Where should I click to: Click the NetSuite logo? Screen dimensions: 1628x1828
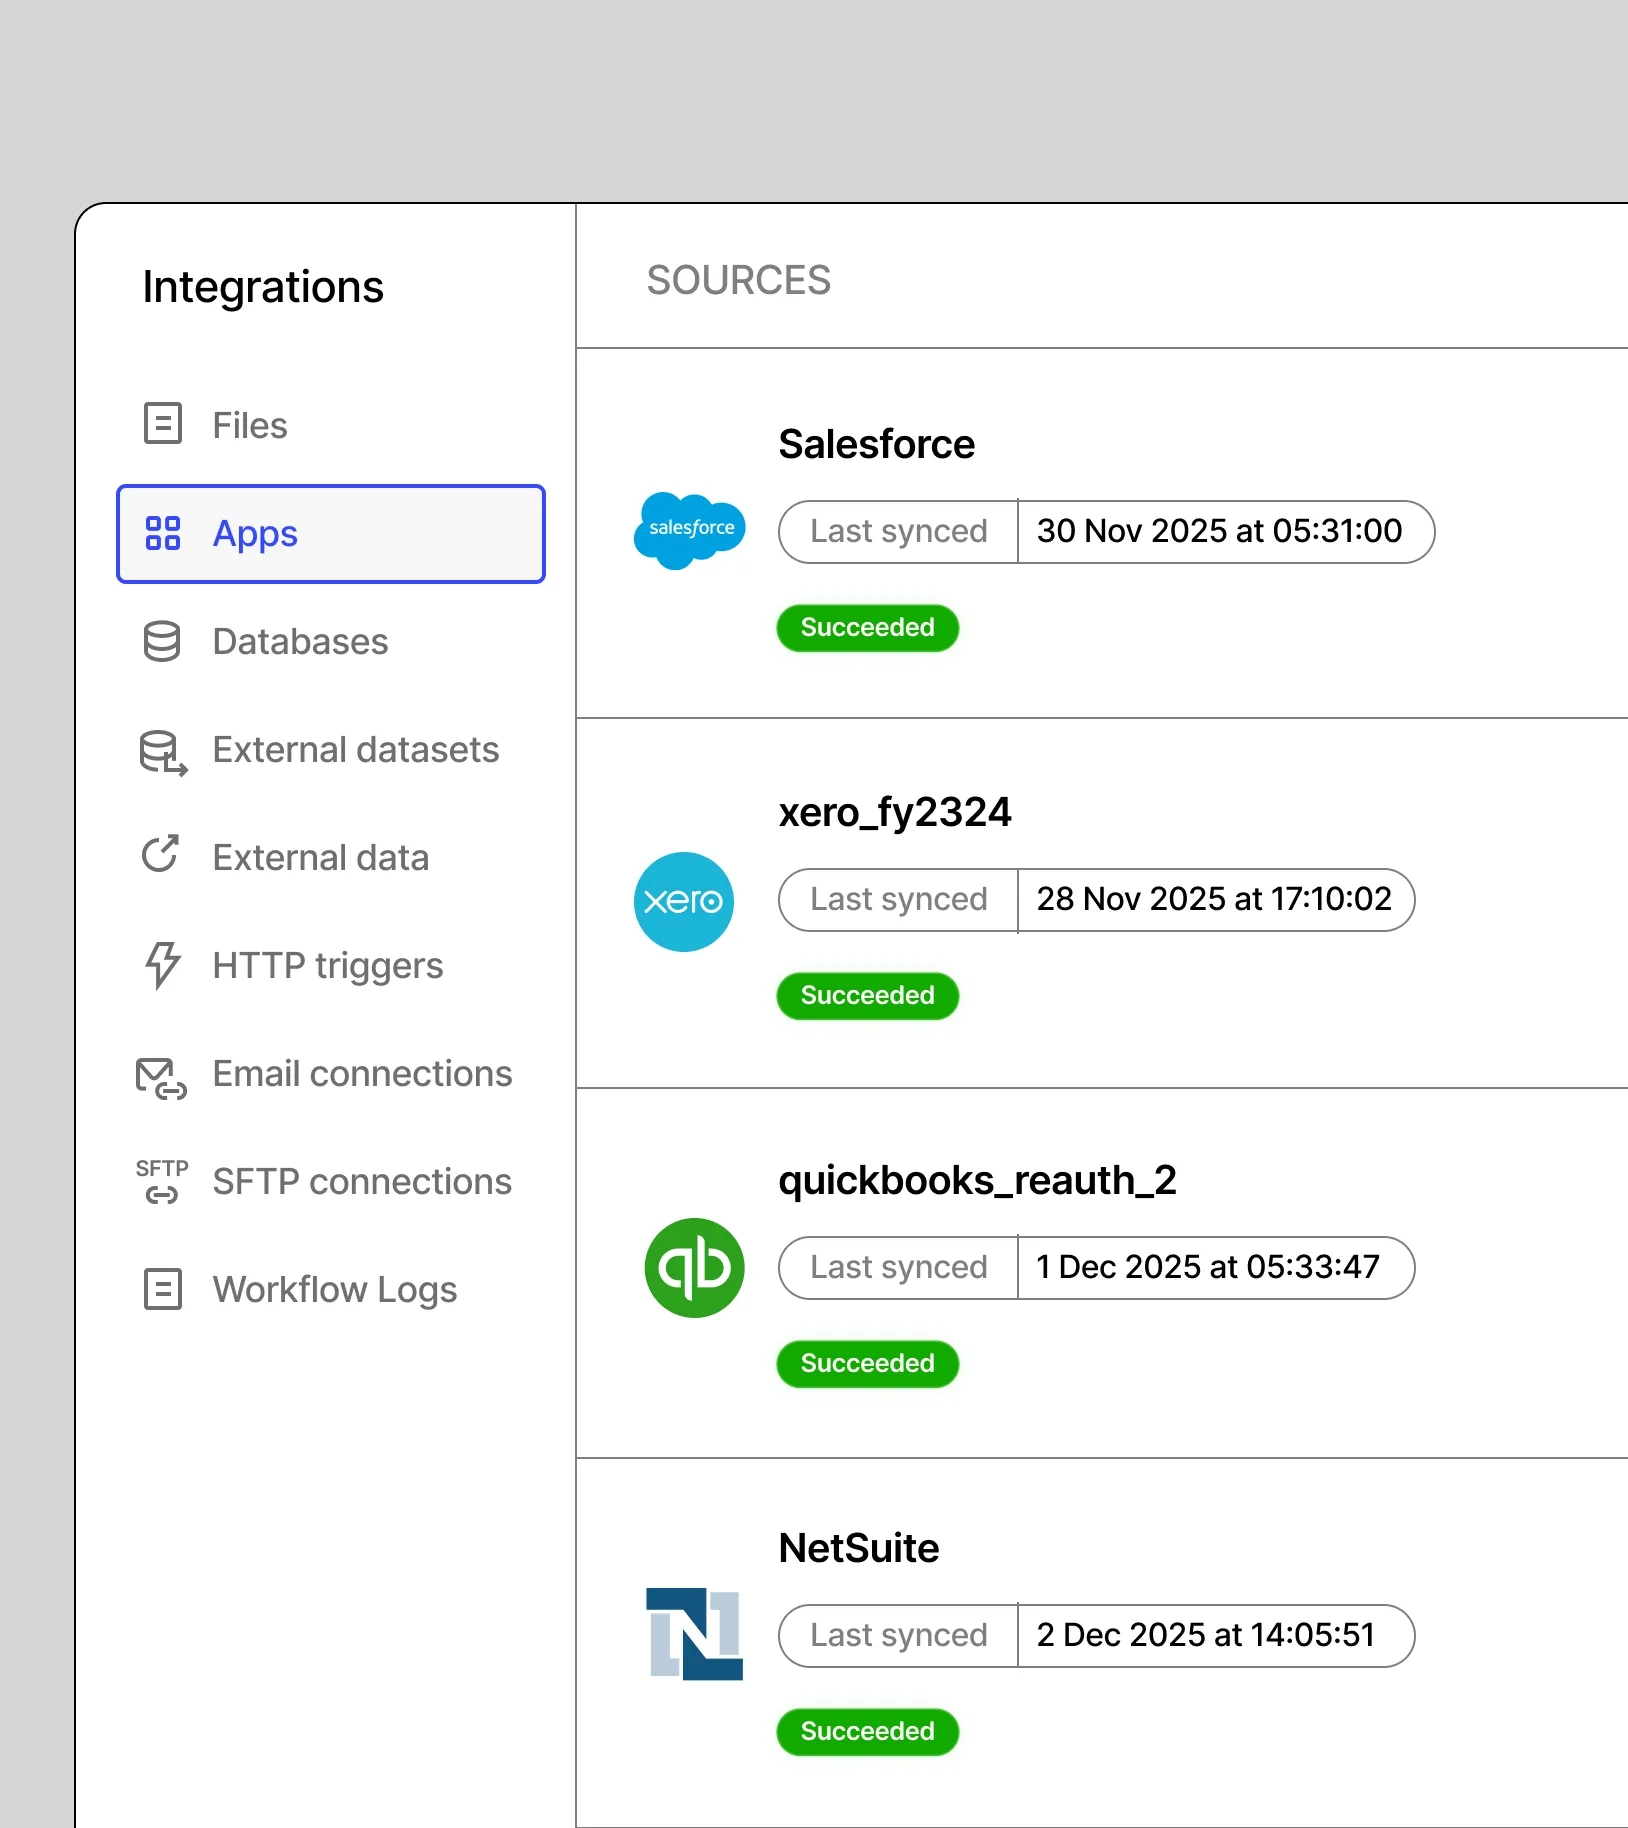tap(694, 1633)
